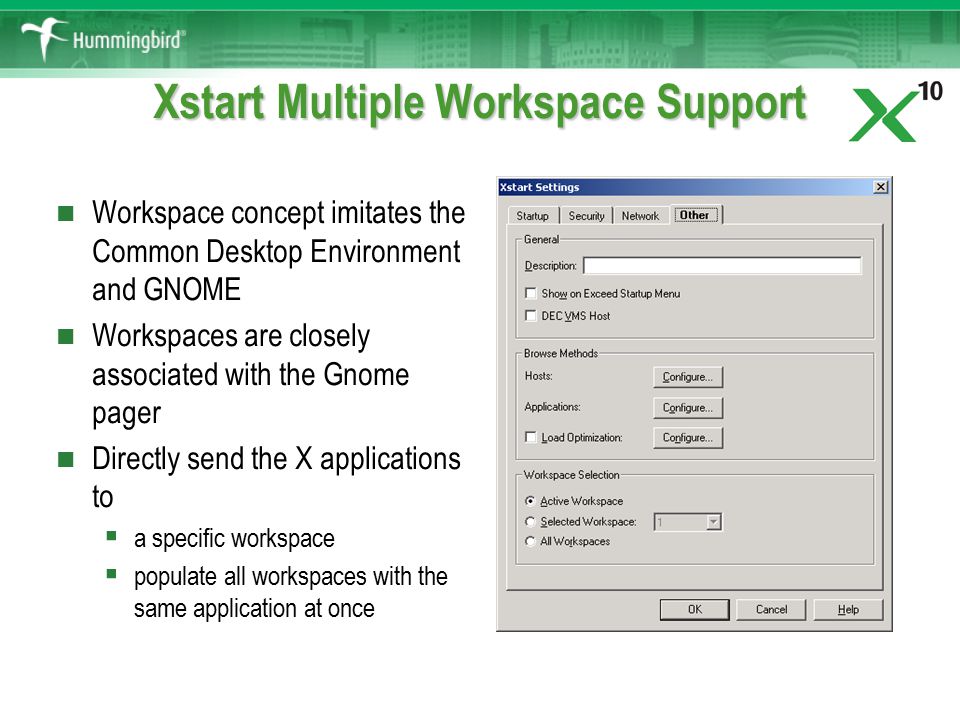Click the Cancel button
This screenshot has width=960, height=720.
click(x=771, y=609)
